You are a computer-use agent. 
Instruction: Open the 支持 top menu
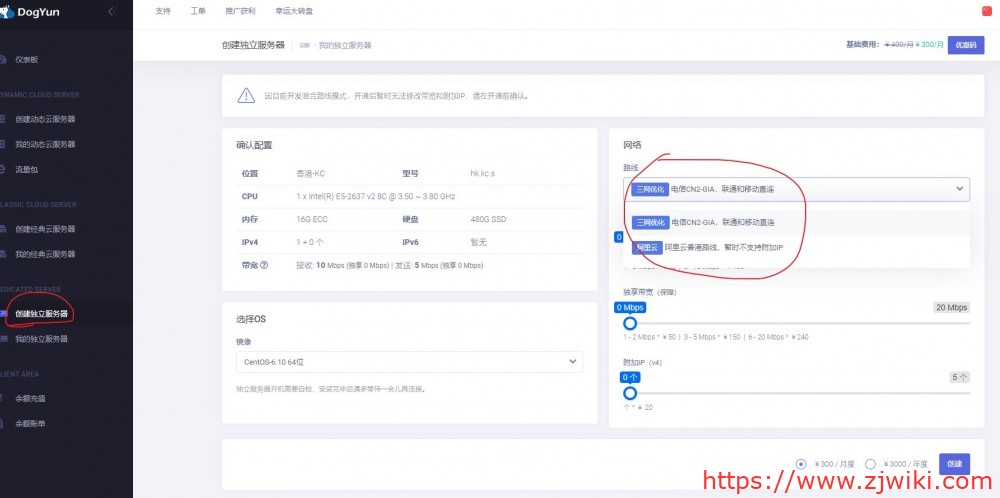163,11
